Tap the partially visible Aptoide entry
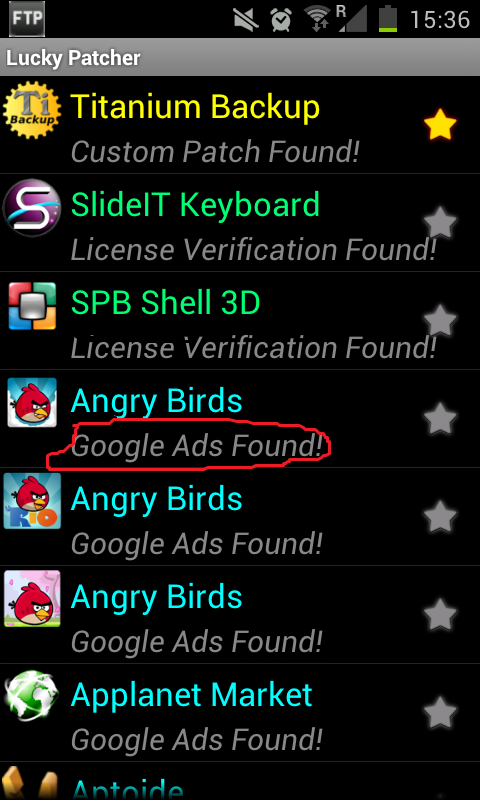This screenshot has height=800, width=480. point(240,782)
